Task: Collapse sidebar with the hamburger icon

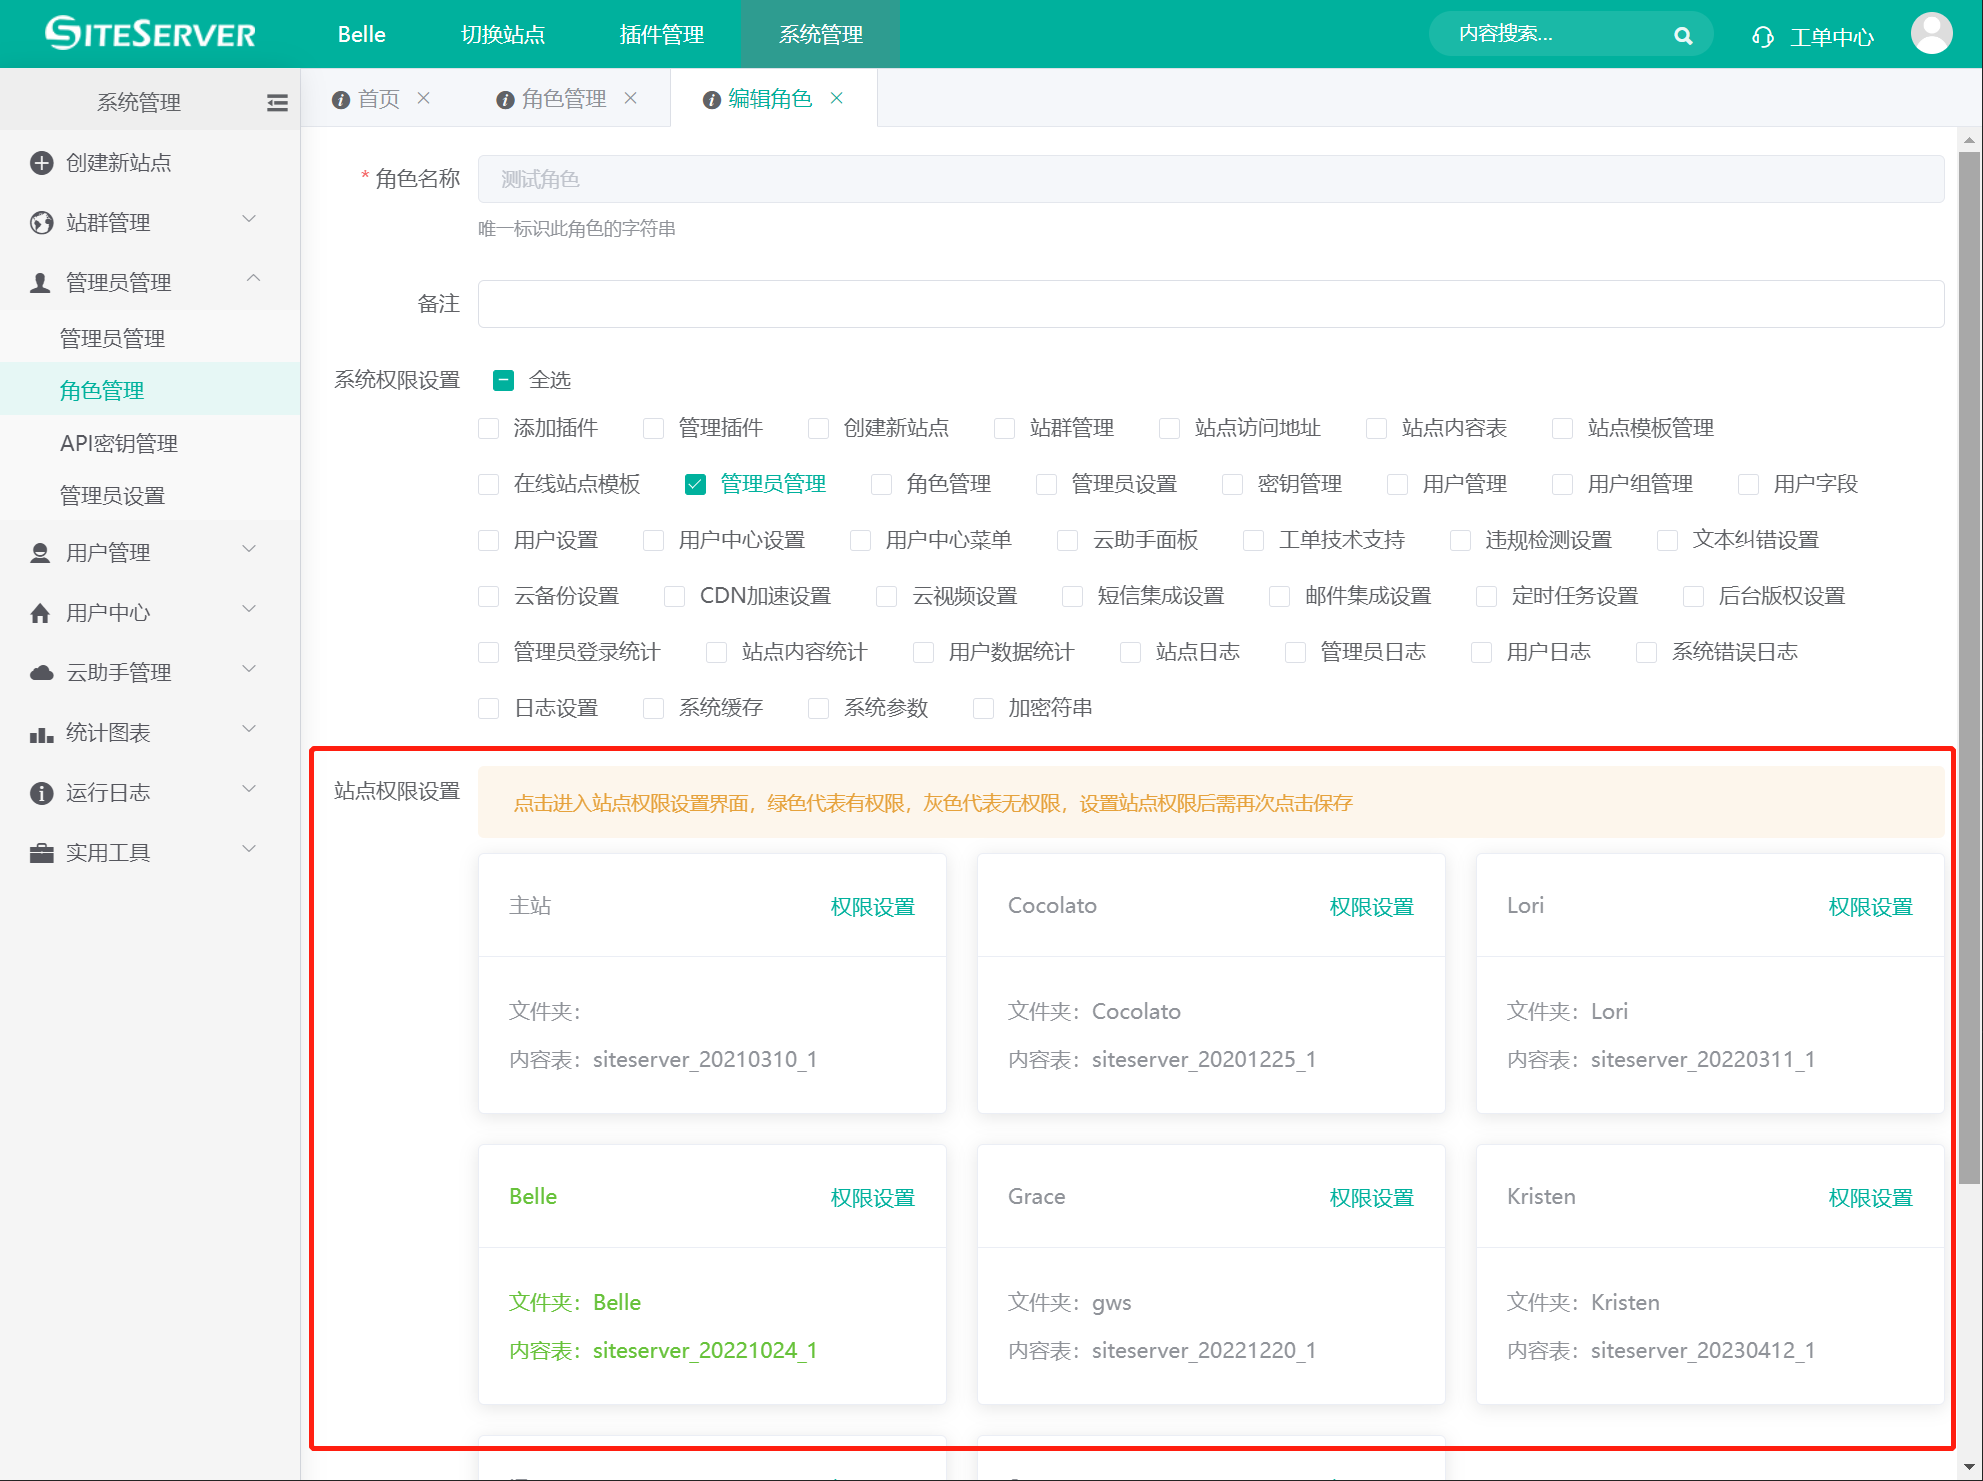Action: (x=277, y=102)
